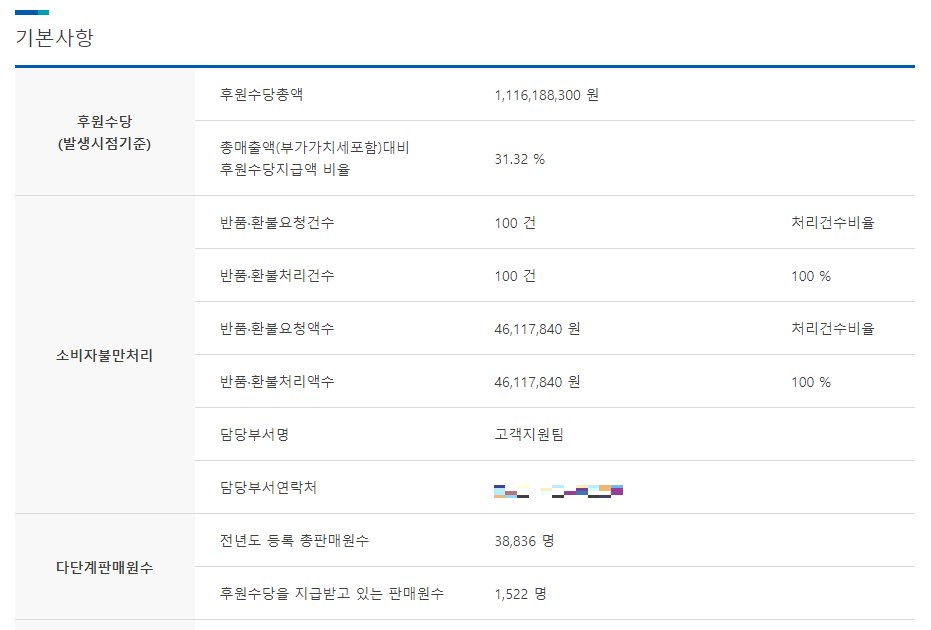
Task: Click the blurred 담당부서연락처 contact value
Action: [558, 491]
